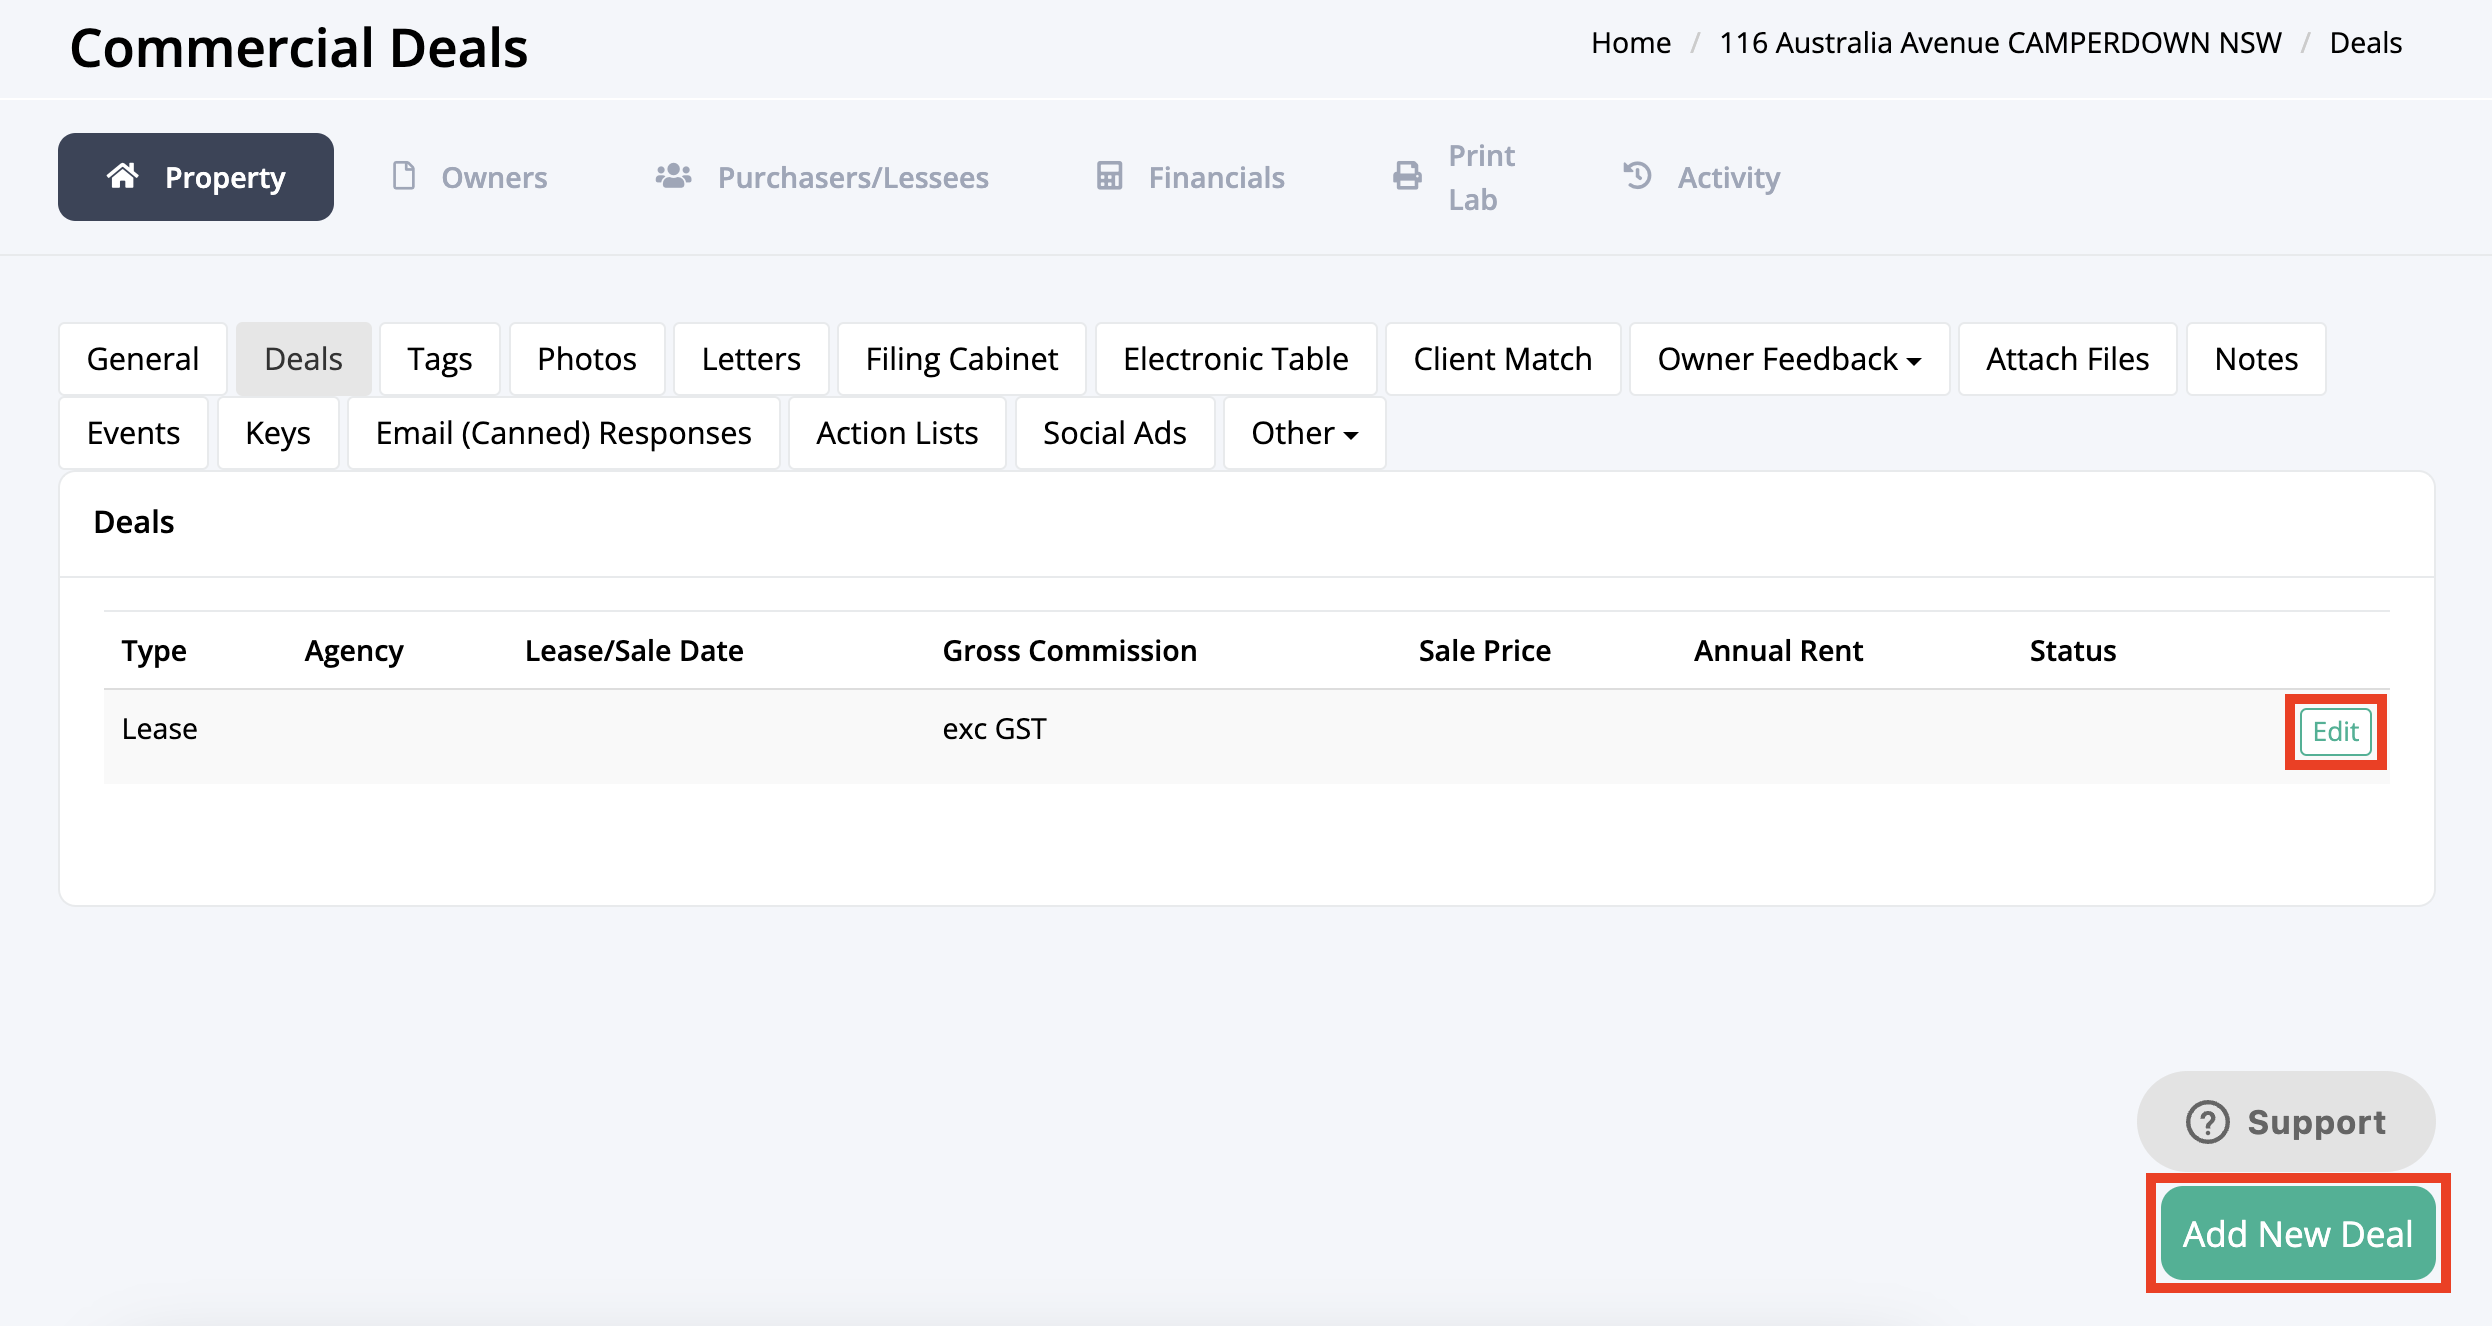The width and height of the screenshot is (2492, 1326).
Task: Select the Deals tab
Action: point(303,359)
